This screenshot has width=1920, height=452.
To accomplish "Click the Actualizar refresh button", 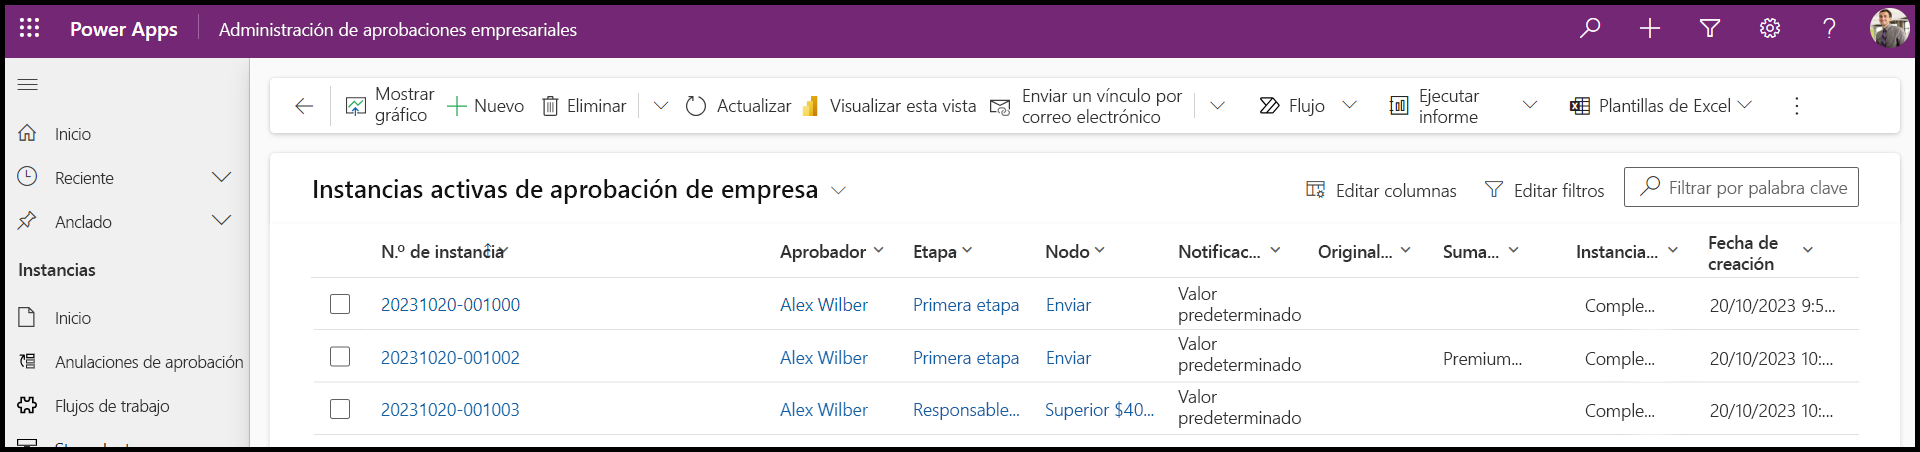I will click(738, 106).
